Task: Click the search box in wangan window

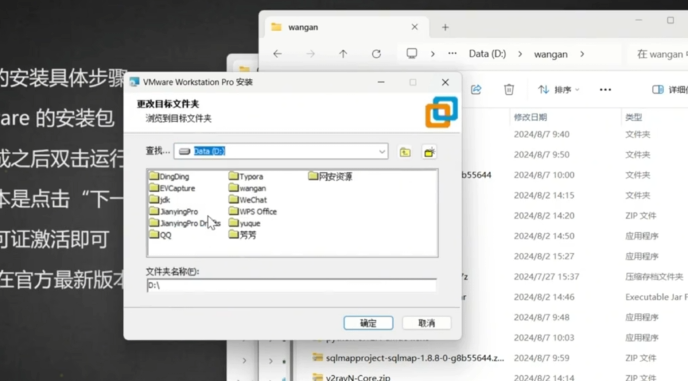Action: point(658,54)
